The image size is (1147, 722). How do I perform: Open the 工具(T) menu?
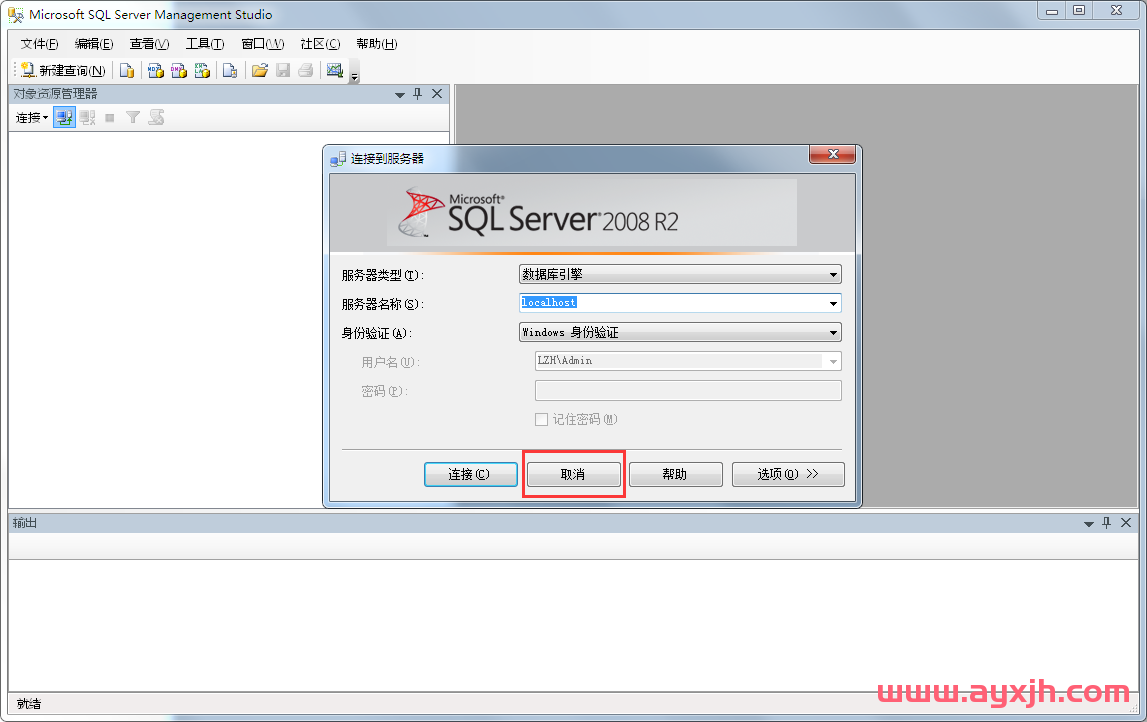tap(205, 44)
